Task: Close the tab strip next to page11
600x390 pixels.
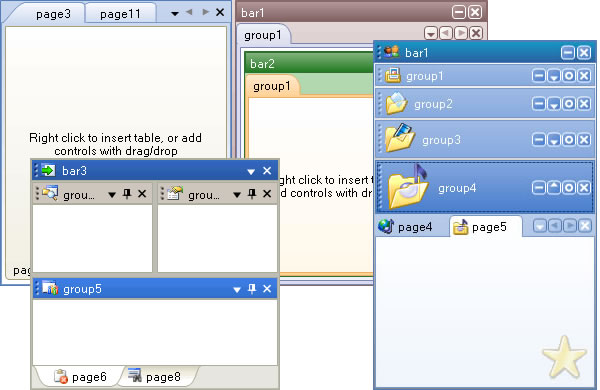Action: pos(220,12)
